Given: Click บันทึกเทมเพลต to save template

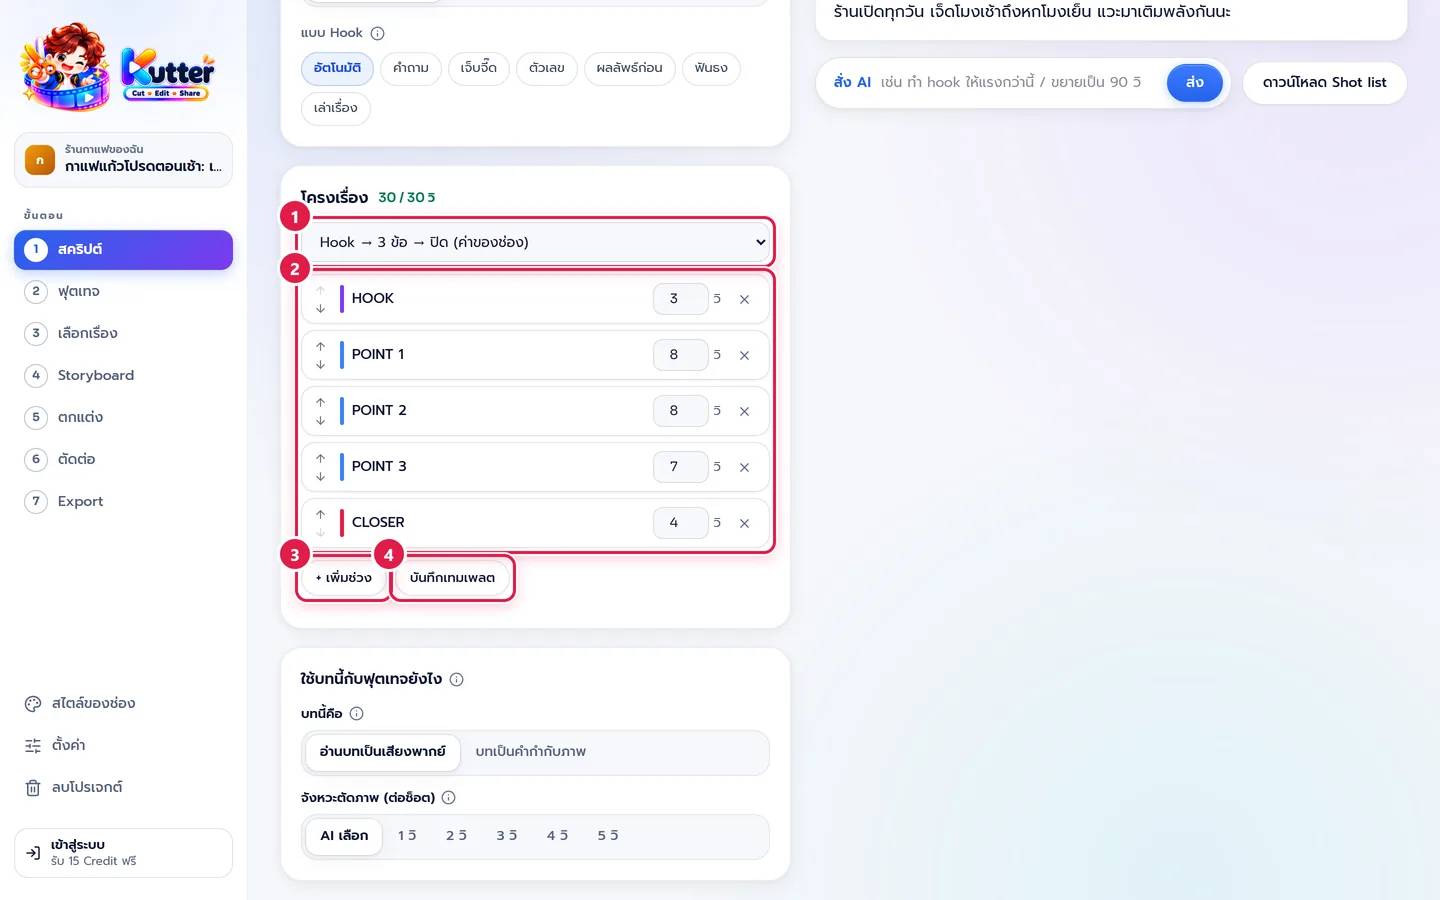Looking at the screenshot, I should point(452,578).
